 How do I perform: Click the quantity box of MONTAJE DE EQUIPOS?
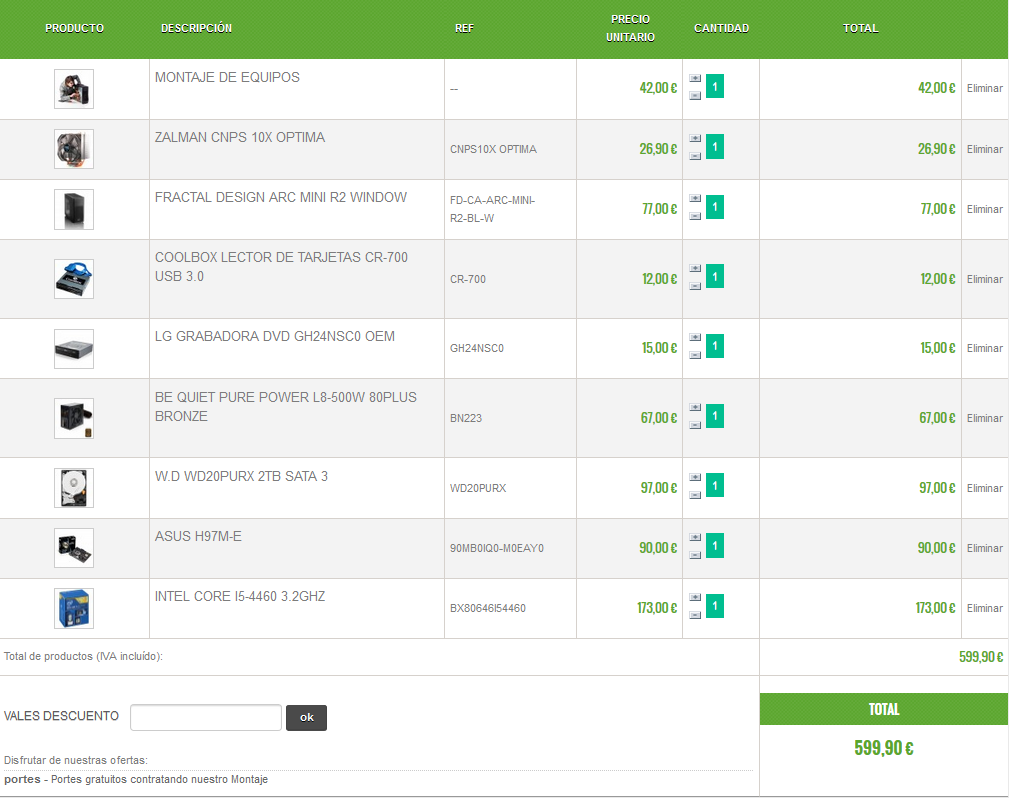tap(715, 86)
